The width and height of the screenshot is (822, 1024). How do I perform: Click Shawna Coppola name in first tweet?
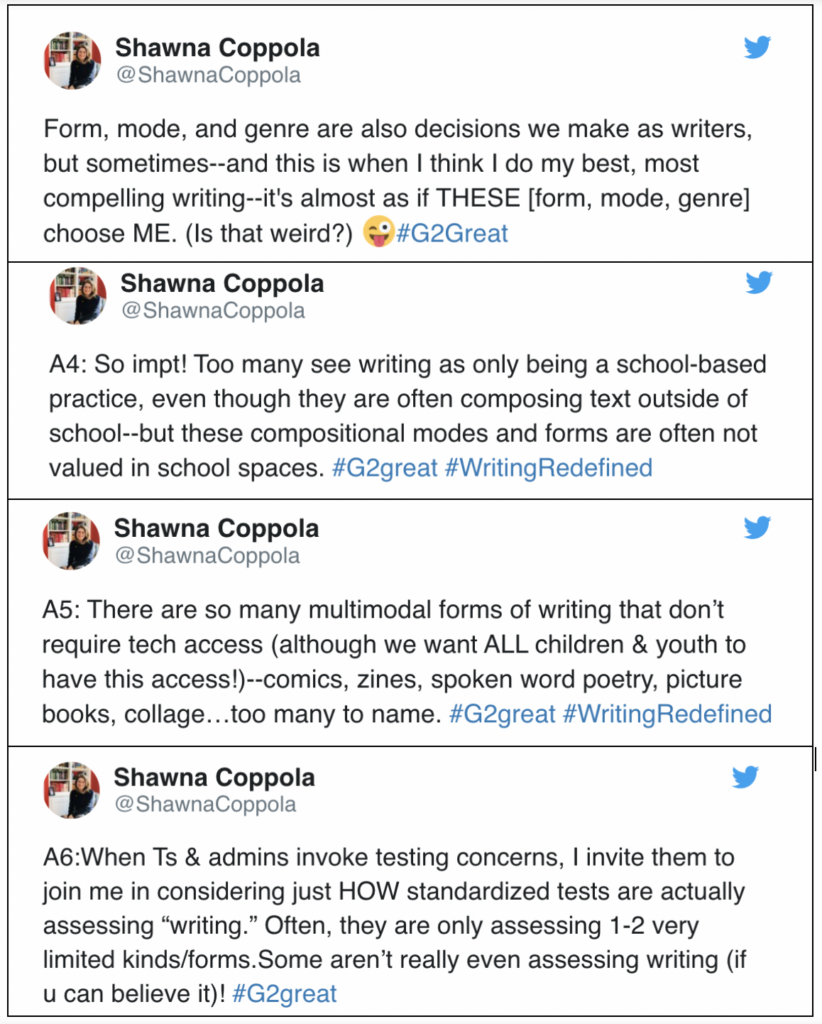click(x=217, y=48)
